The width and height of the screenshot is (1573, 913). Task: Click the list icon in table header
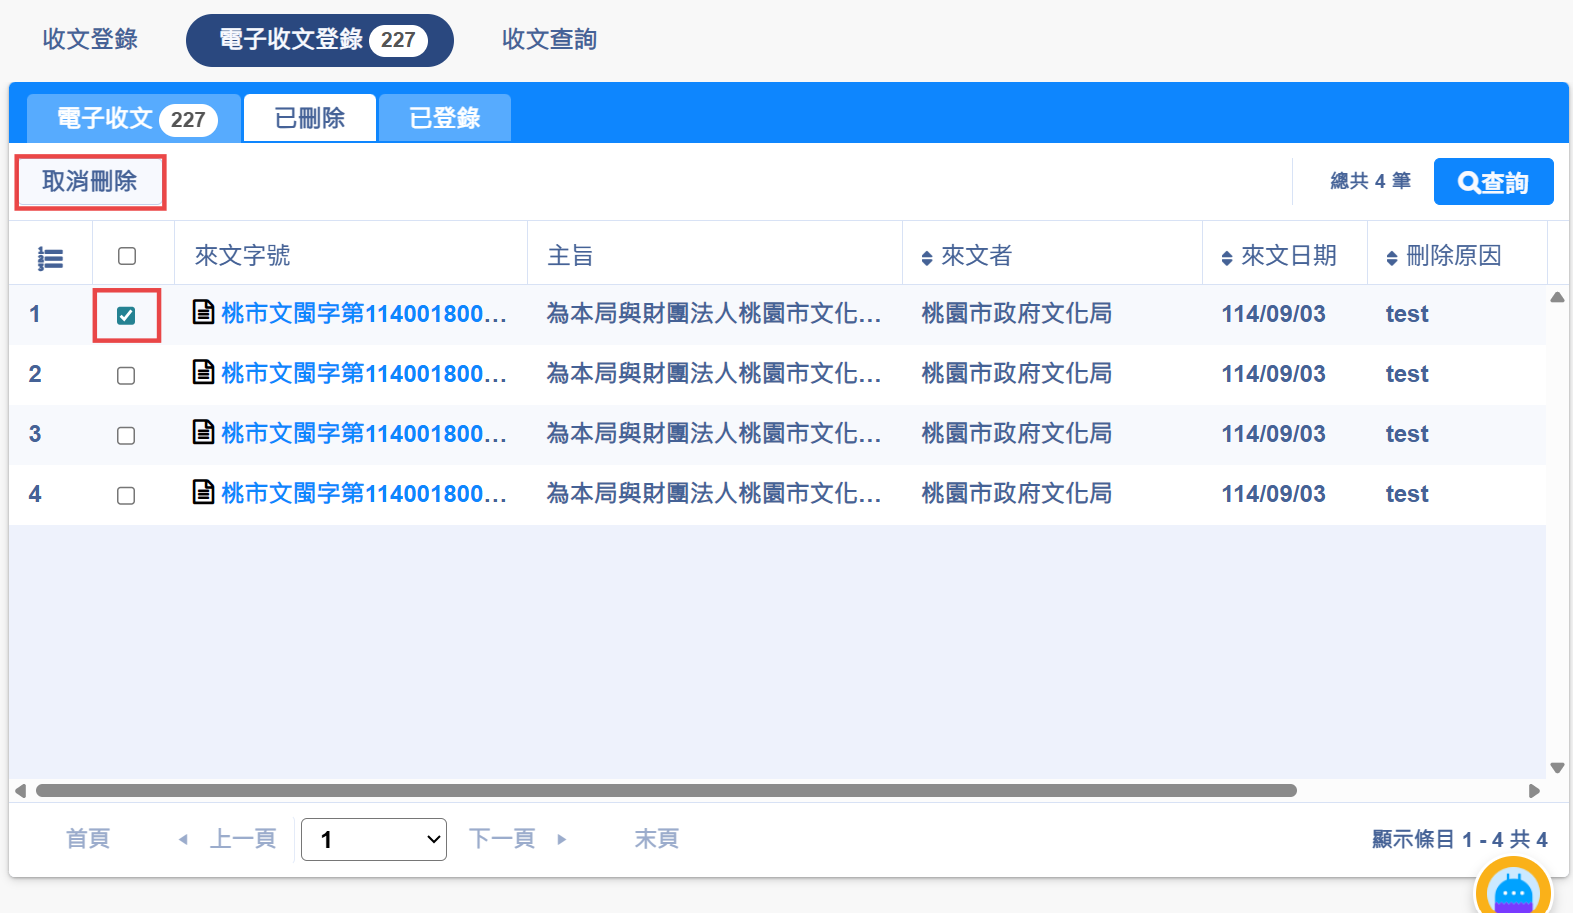pyautogui.click(x=50, y=258)
